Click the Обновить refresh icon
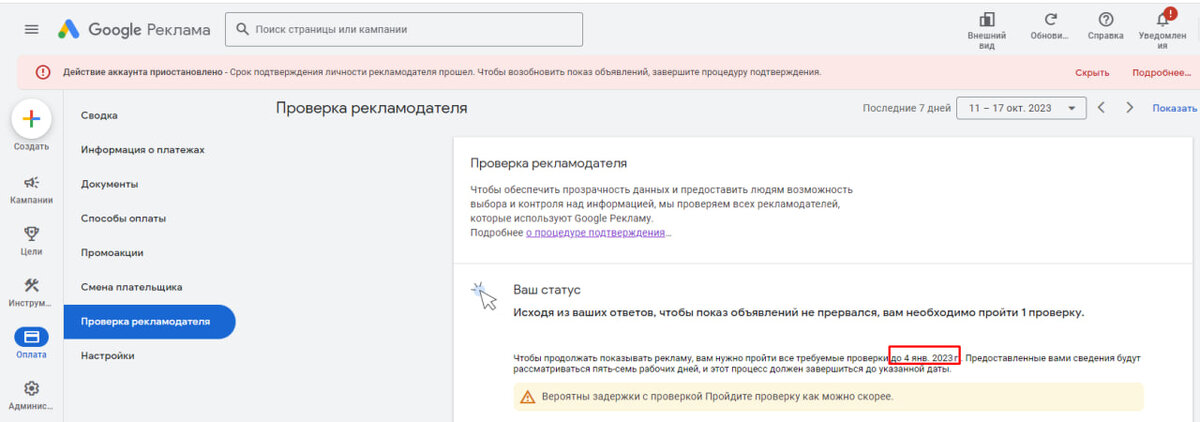This screenshot has width=1200, height=422. click(1050, 19)
